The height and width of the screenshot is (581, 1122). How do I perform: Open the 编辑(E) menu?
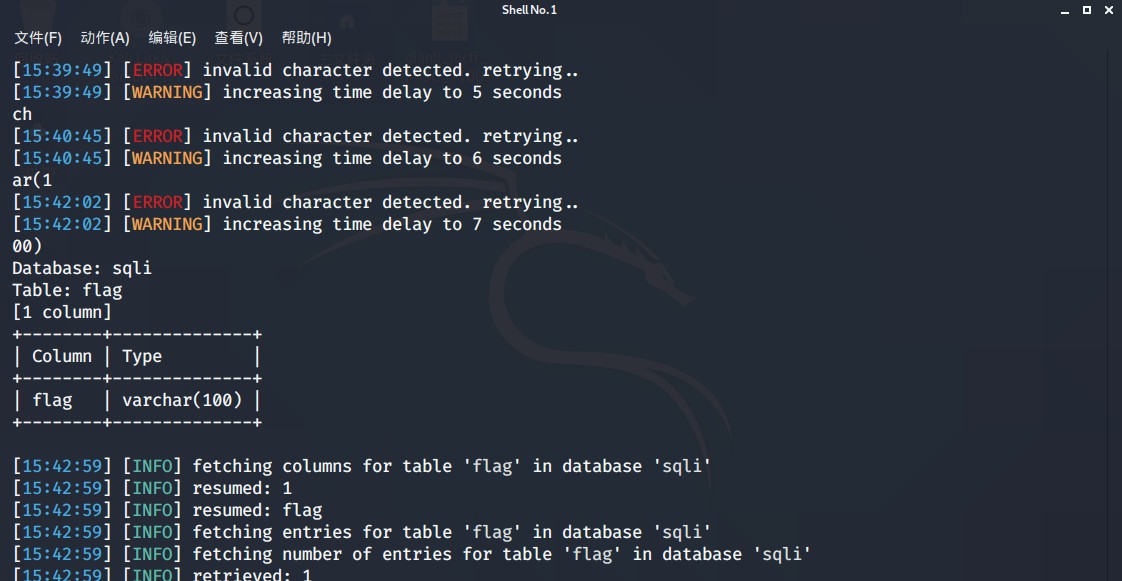click(x=171, y=38)
